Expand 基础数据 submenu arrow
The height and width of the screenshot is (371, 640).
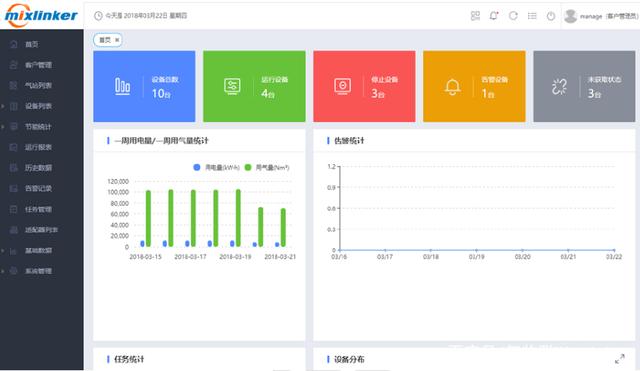click(3, 250)
